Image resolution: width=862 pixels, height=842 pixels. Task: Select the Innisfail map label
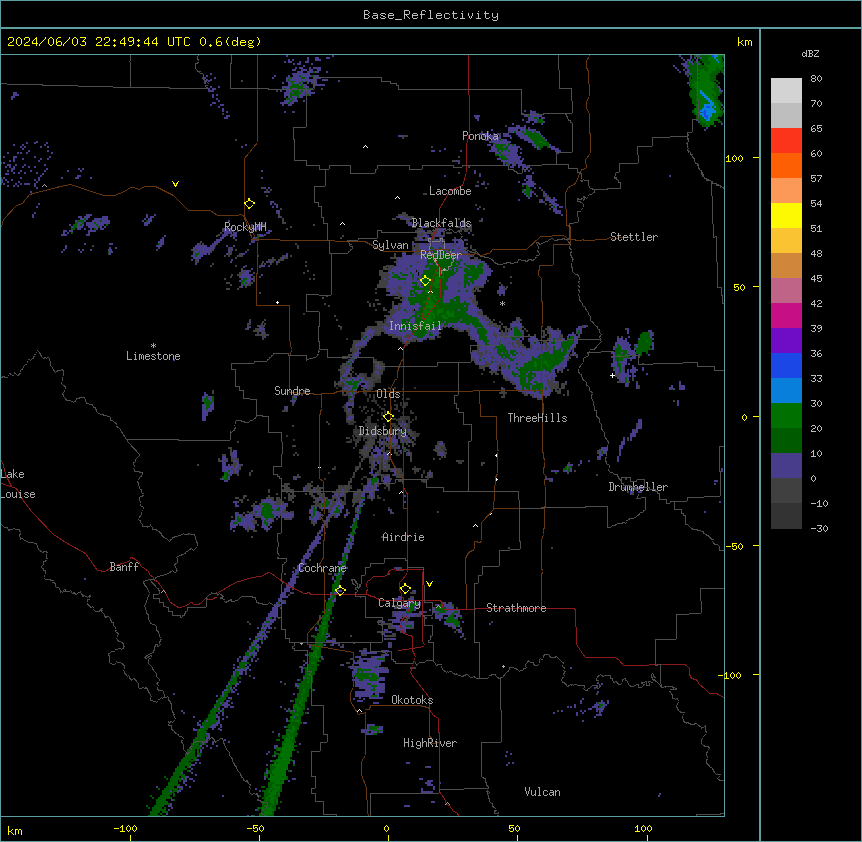[x=415, y=326]
